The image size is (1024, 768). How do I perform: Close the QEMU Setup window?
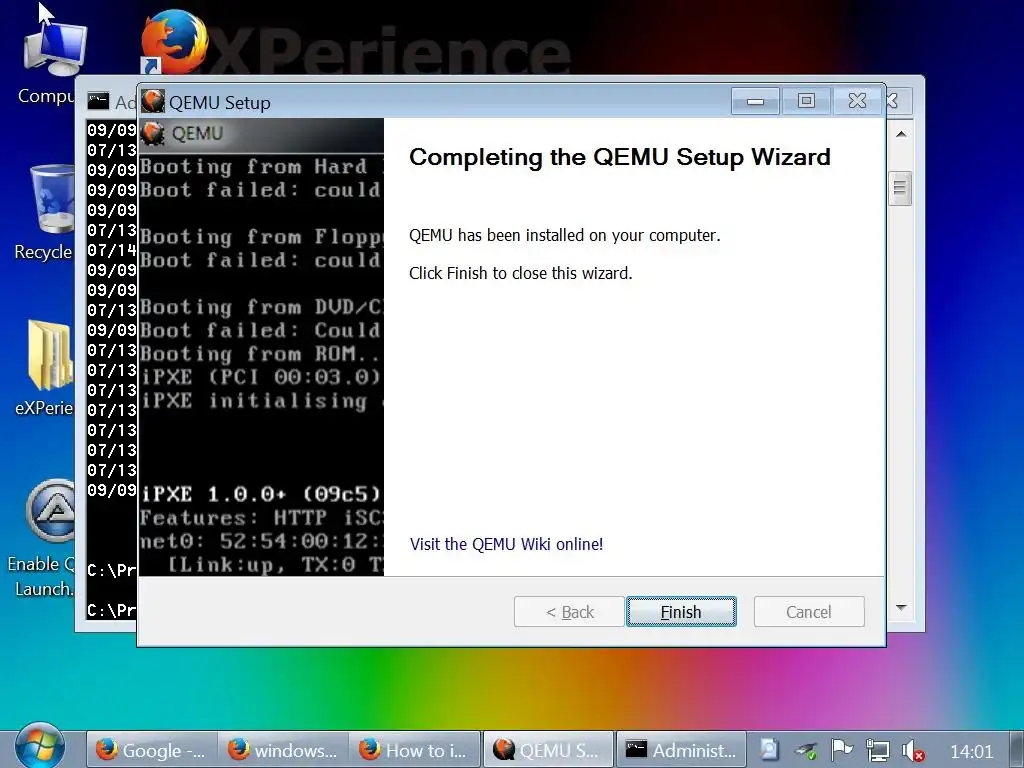[x=857, y=101]
